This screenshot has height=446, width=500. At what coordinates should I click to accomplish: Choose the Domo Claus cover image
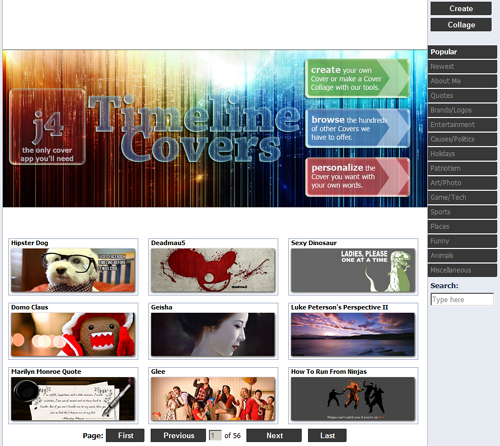click(73, 335)
